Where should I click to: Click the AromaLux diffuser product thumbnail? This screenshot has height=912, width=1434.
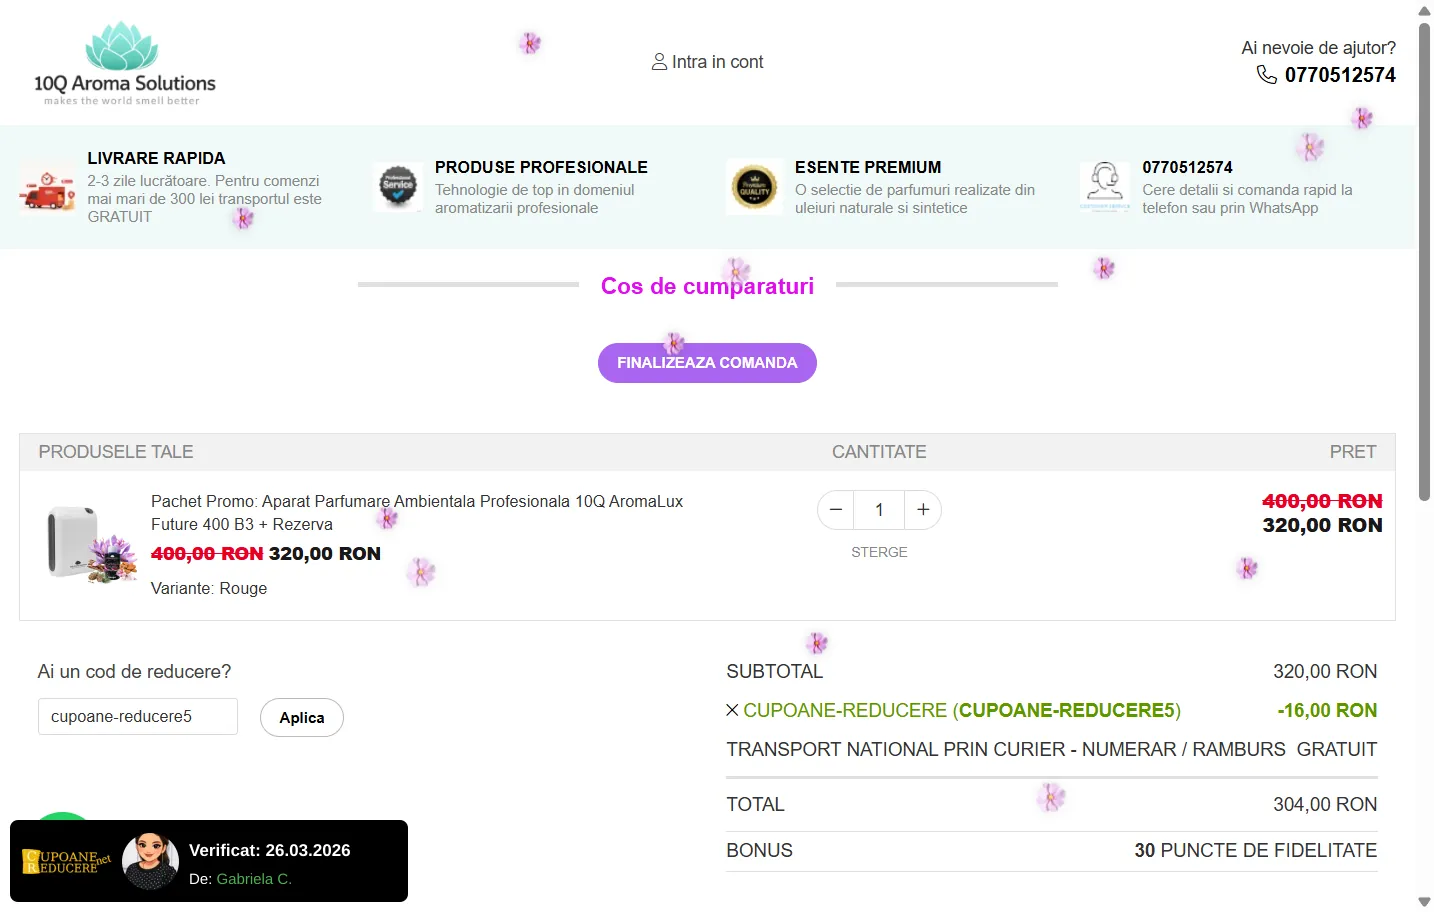tap(90, 543)
